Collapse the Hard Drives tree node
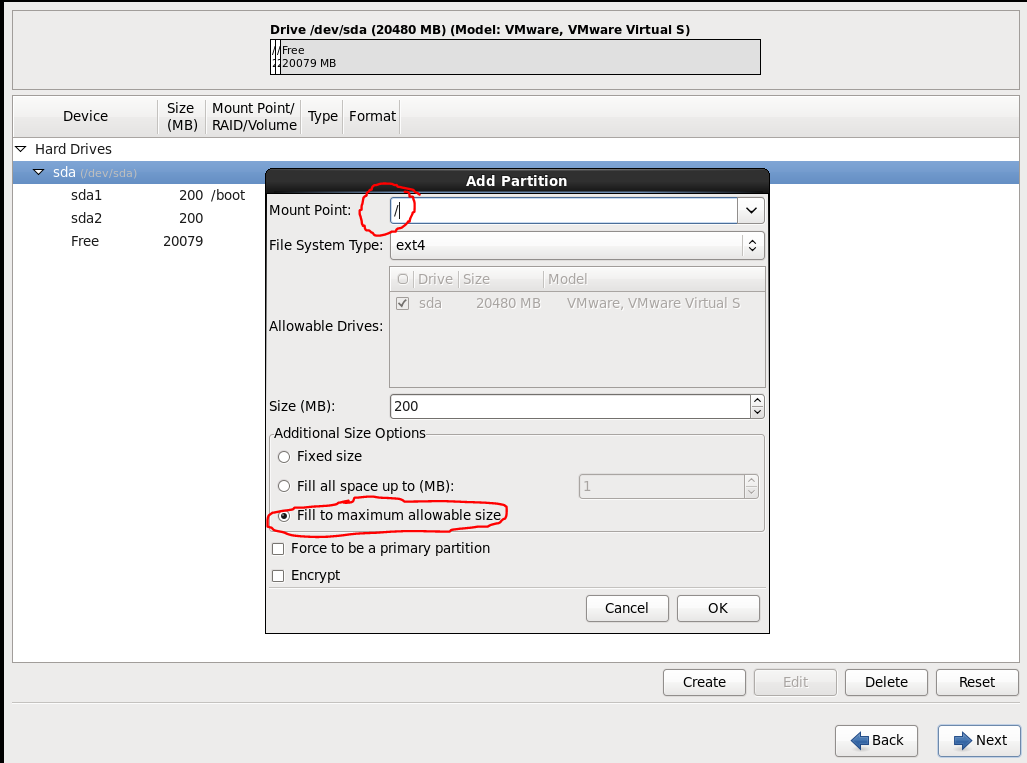This screenshot has height=763, width=1027. pyautogui.click(x=21, y=149)
